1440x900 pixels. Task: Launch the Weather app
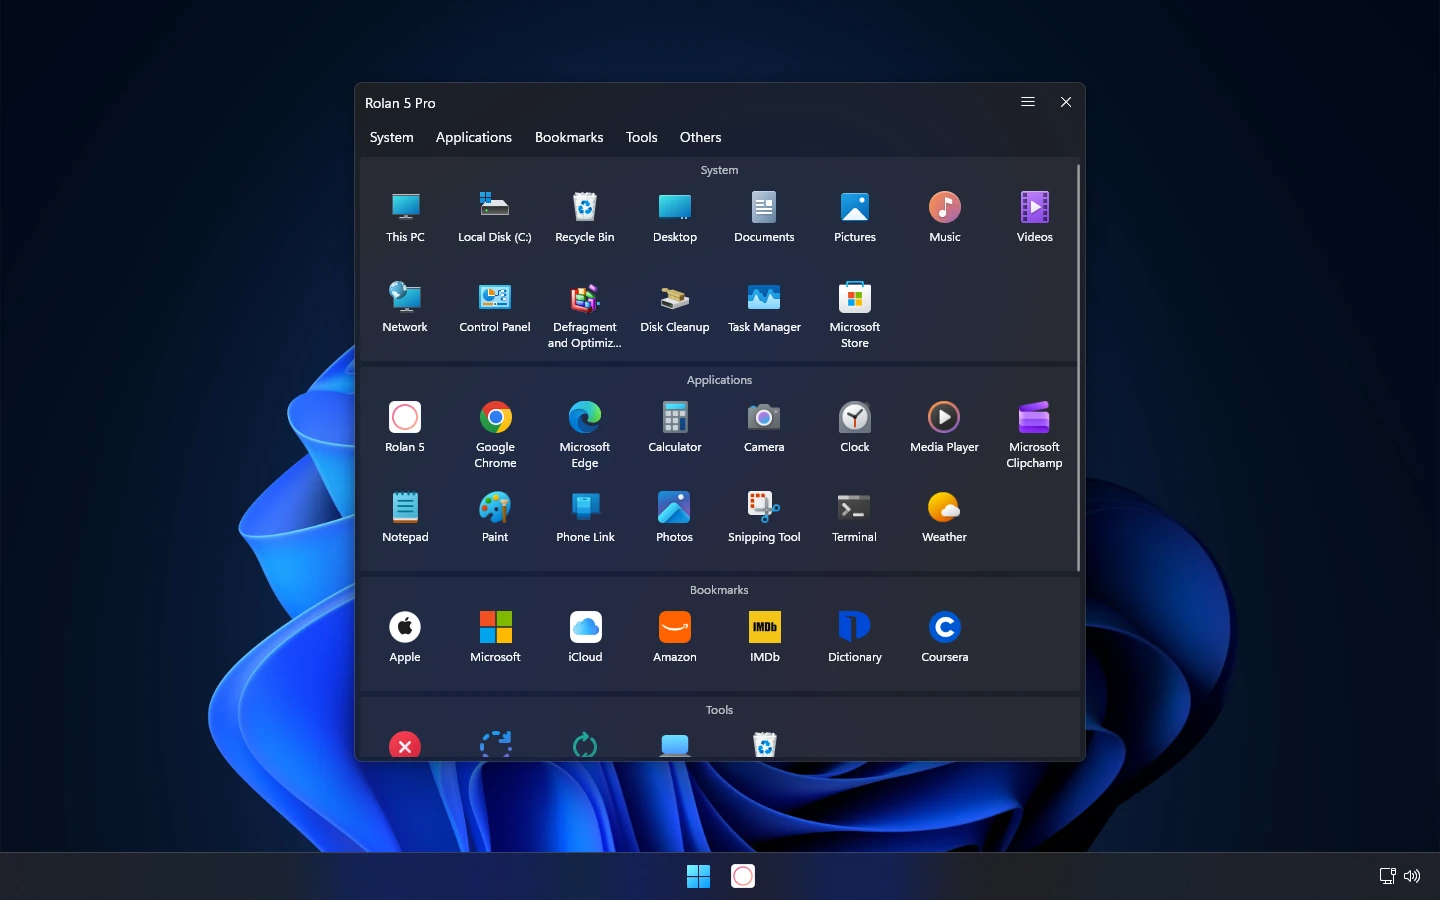click(944, 517)
